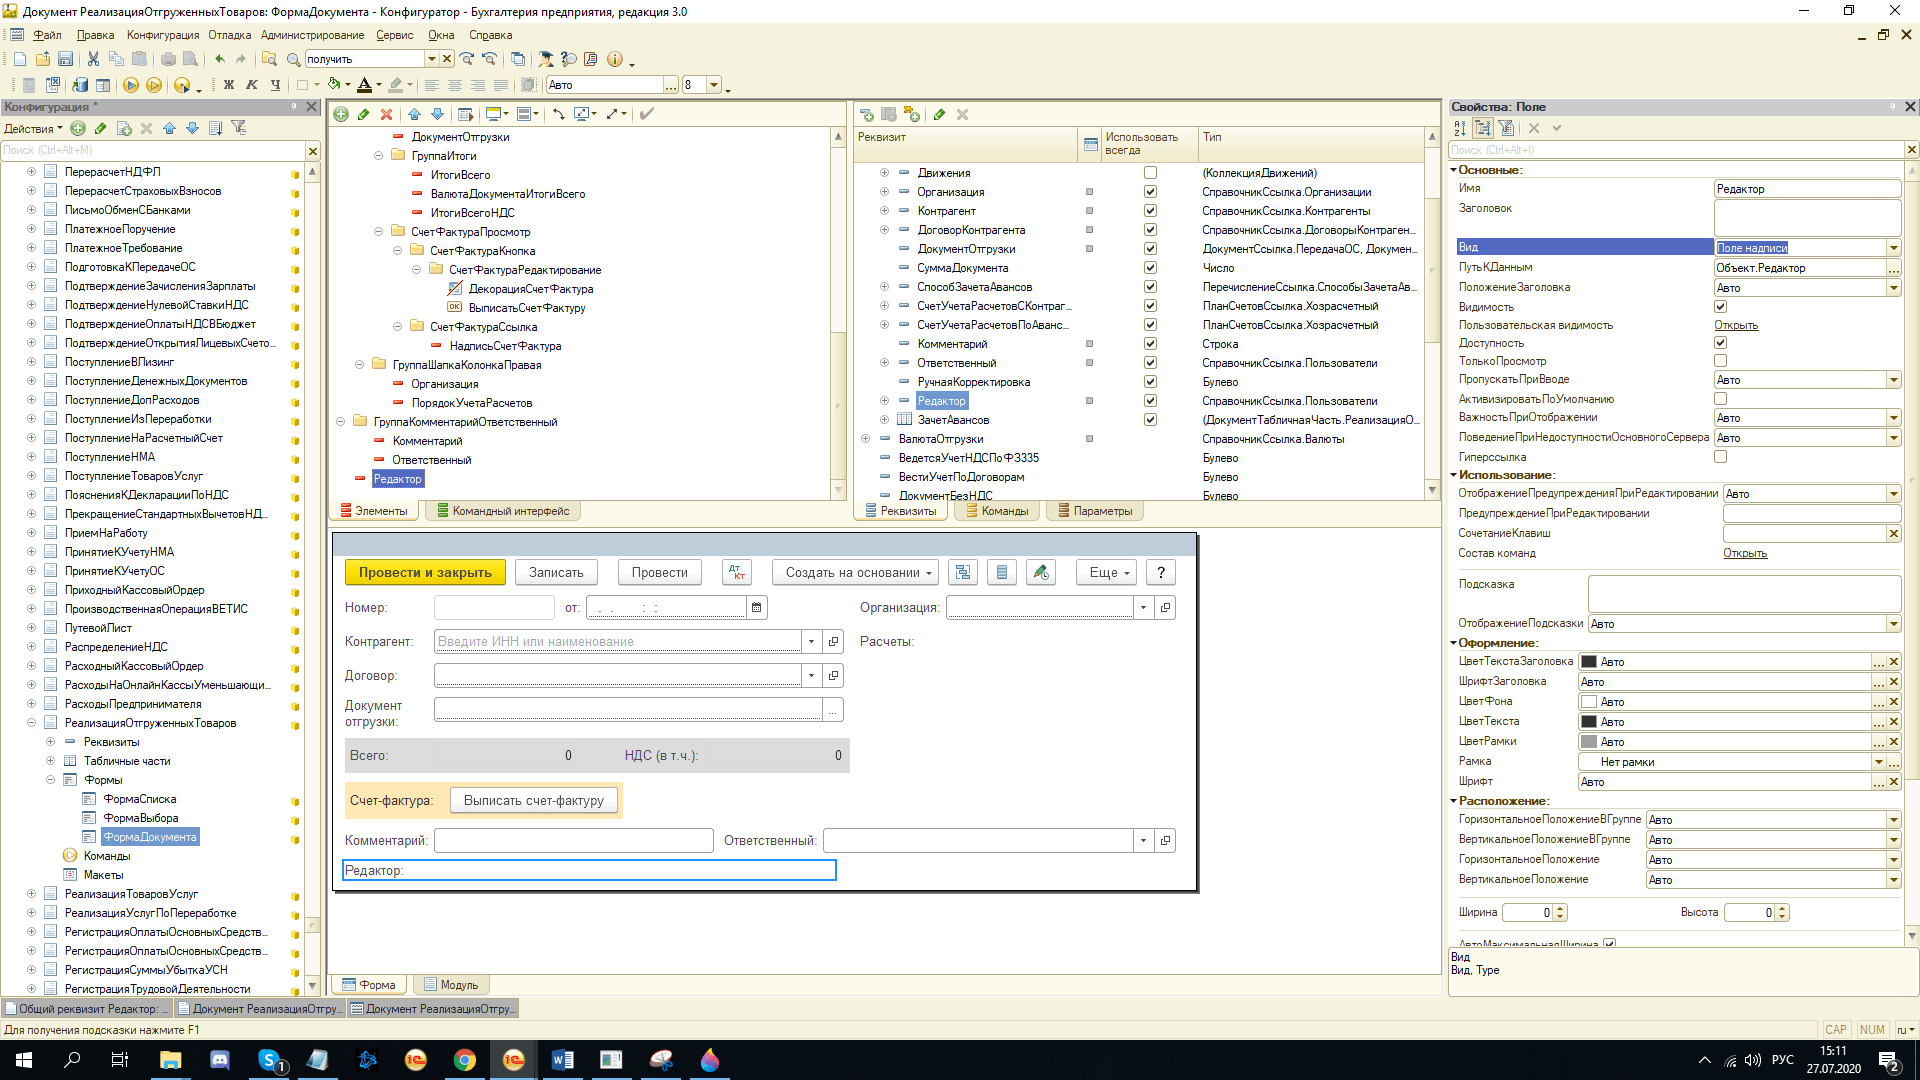Image resolution: width=1920 pixels, height=1080 pixels.
Task: Open ПропускатьПриВводе dropdown
Action: (1893, 380)
